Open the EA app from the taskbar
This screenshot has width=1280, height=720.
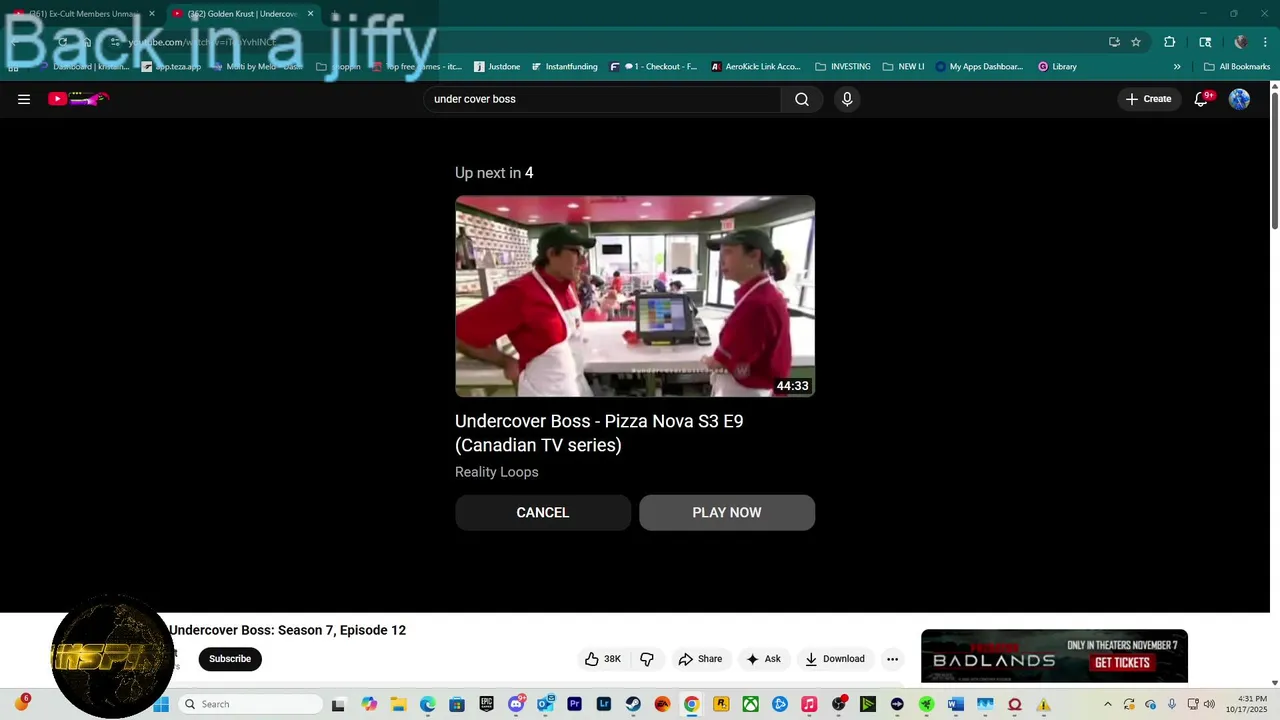tap(662, 704)
